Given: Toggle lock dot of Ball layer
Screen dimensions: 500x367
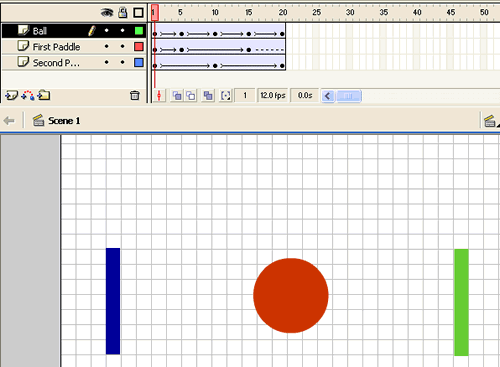Looking at the screenshot, I should [123, 30].
